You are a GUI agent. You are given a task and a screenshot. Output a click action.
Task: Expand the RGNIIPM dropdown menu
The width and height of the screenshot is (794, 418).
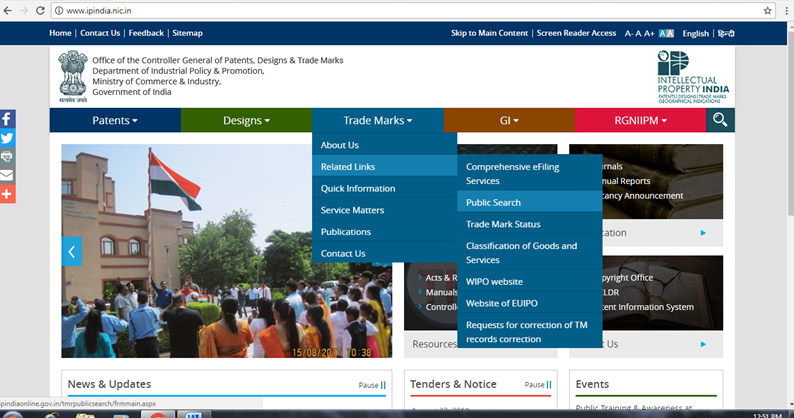(641, 120)
